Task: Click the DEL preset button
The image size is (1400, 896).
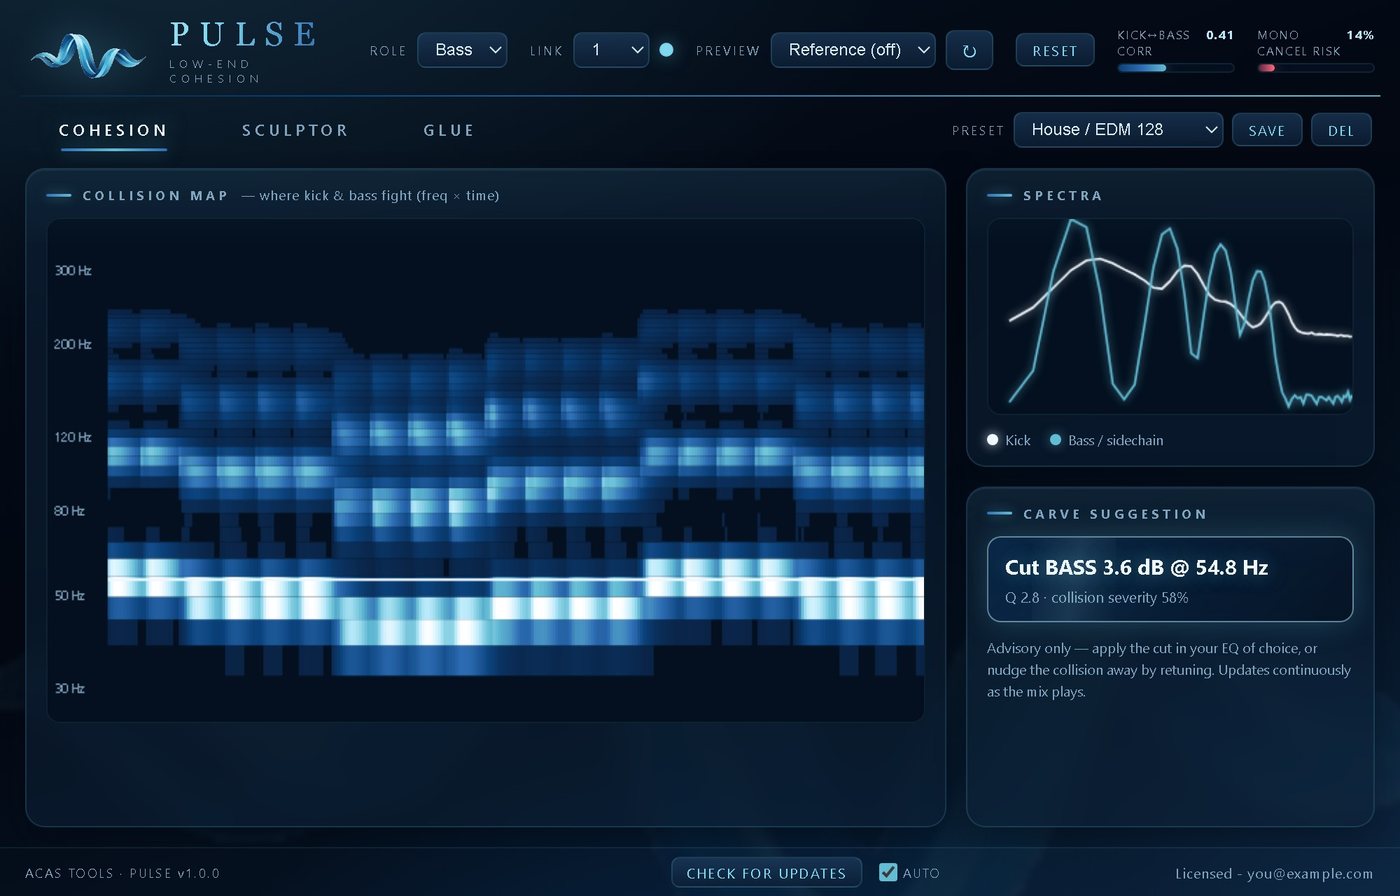Action: coord(1341,130)
